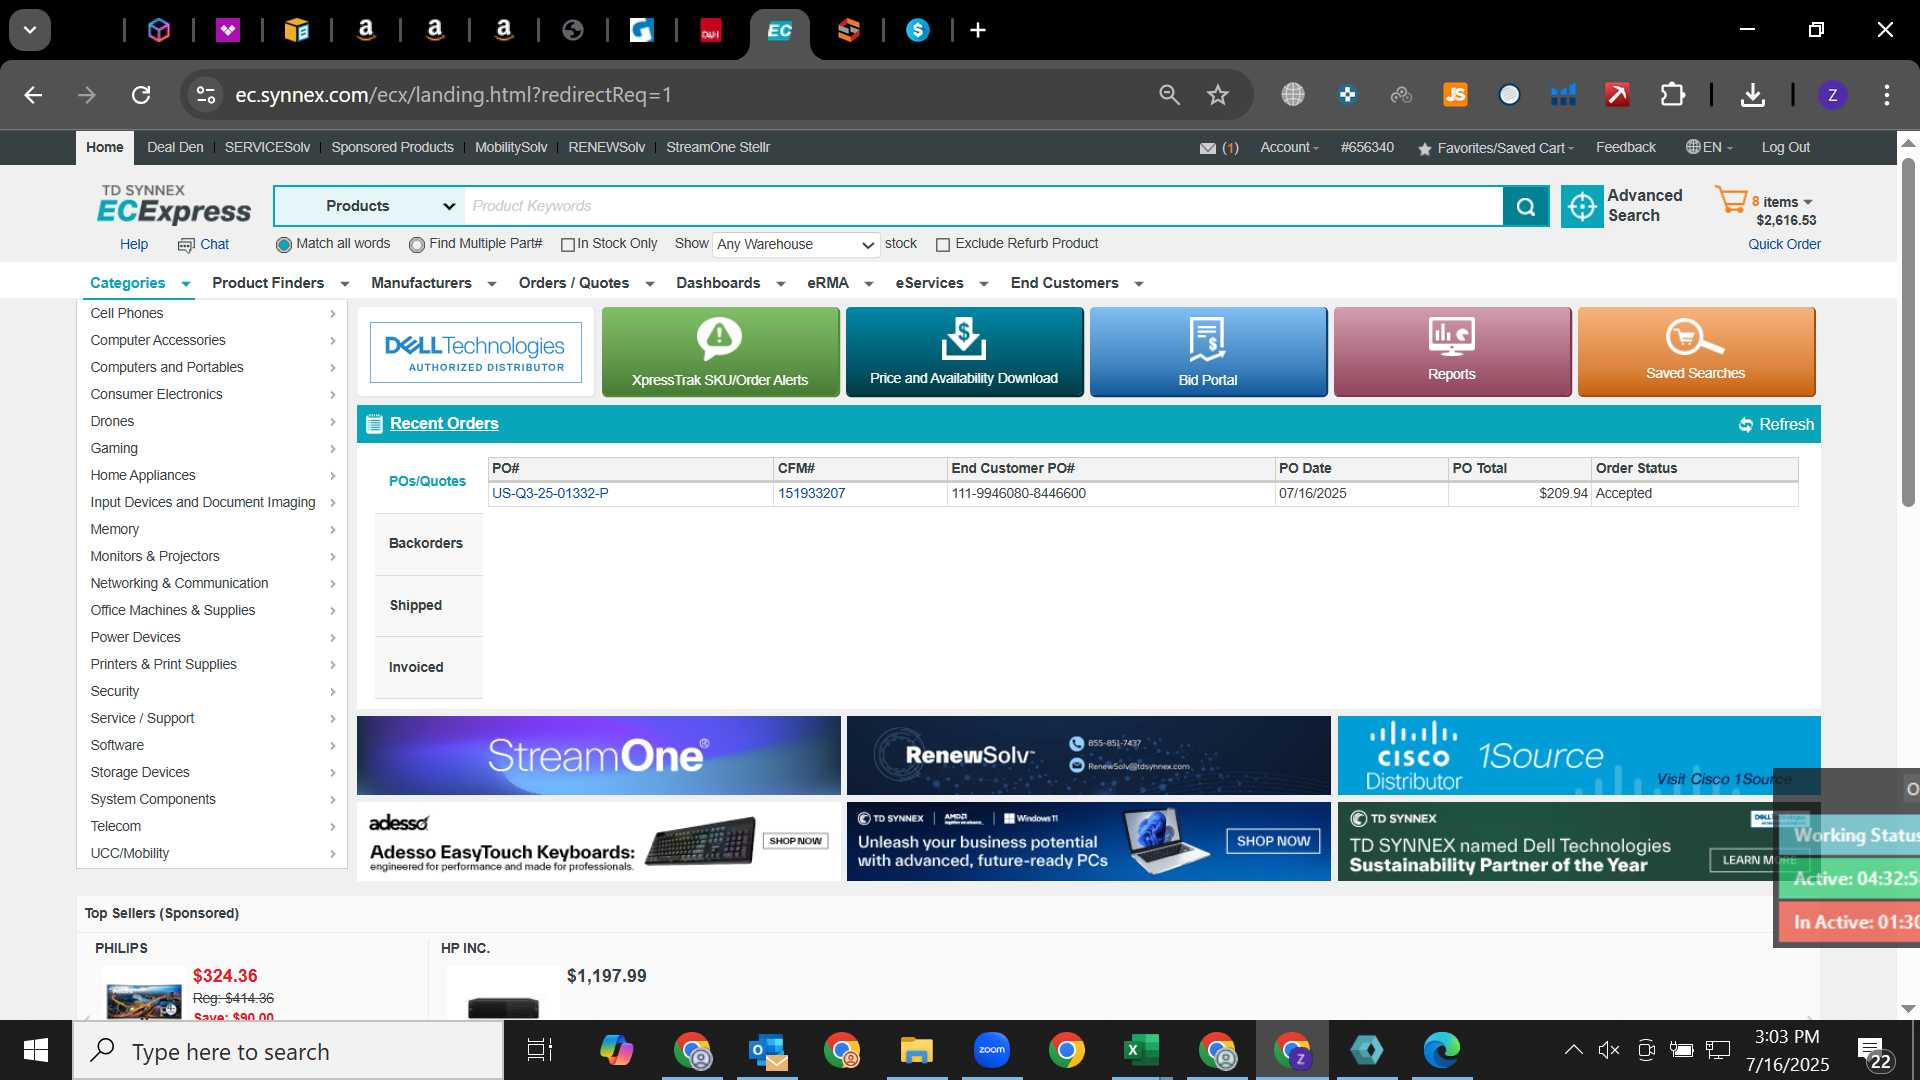
Task: Open CFM# 151933207 link
Action: tap(811, 494)
